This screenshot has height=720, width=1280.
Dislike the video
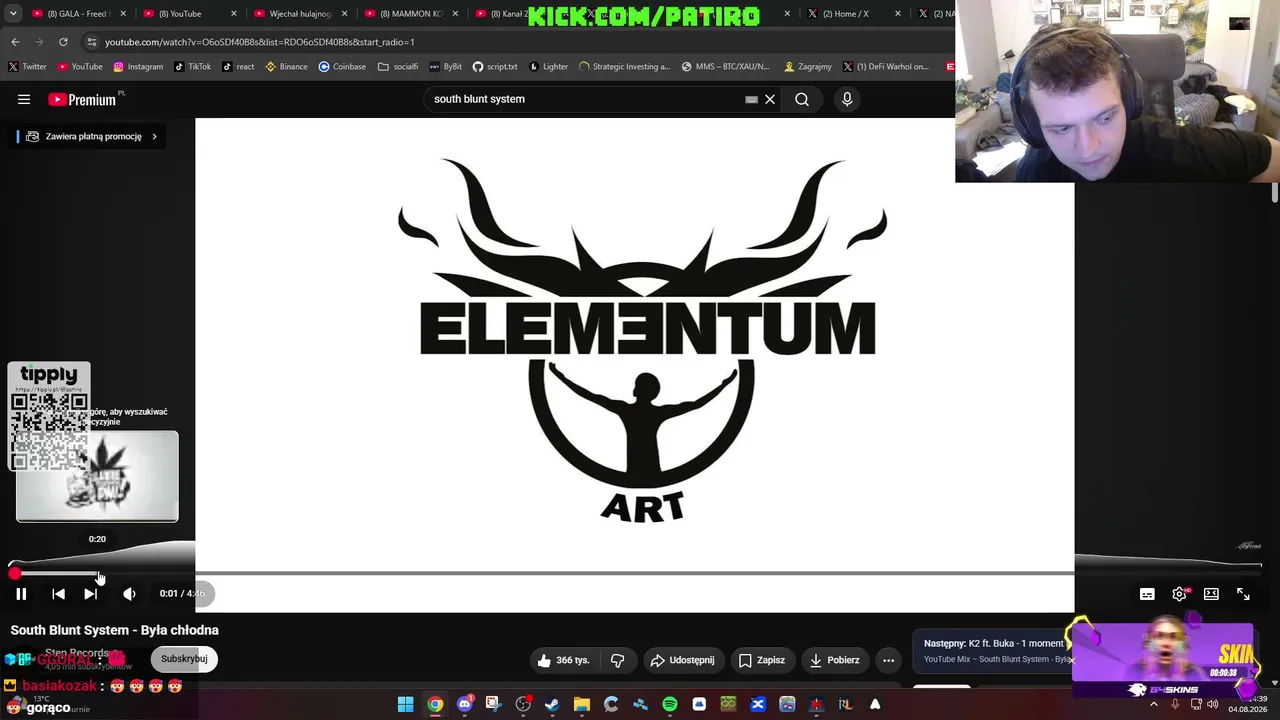[618, 660]
